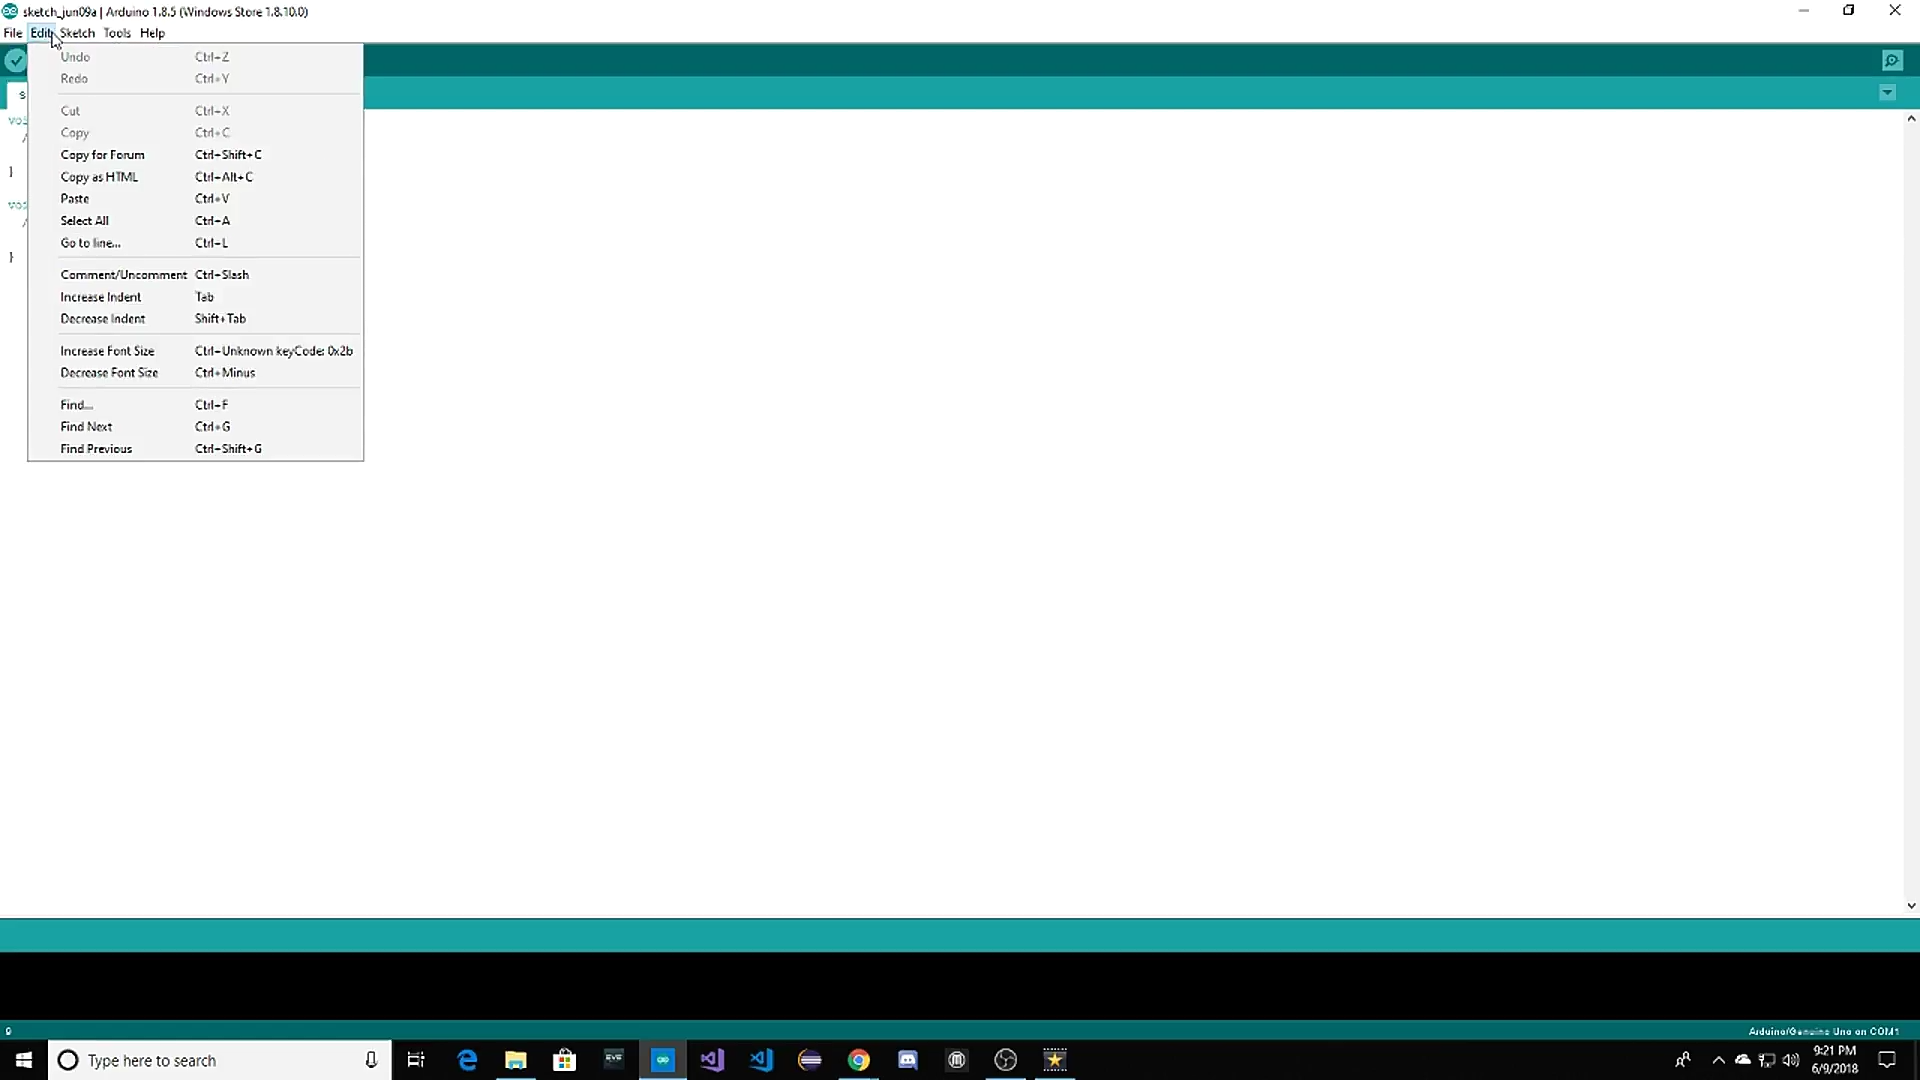Open the Serial Monitor icon
Image resolution: width=1920 pixels, height=1080 pixels.
1892,61
